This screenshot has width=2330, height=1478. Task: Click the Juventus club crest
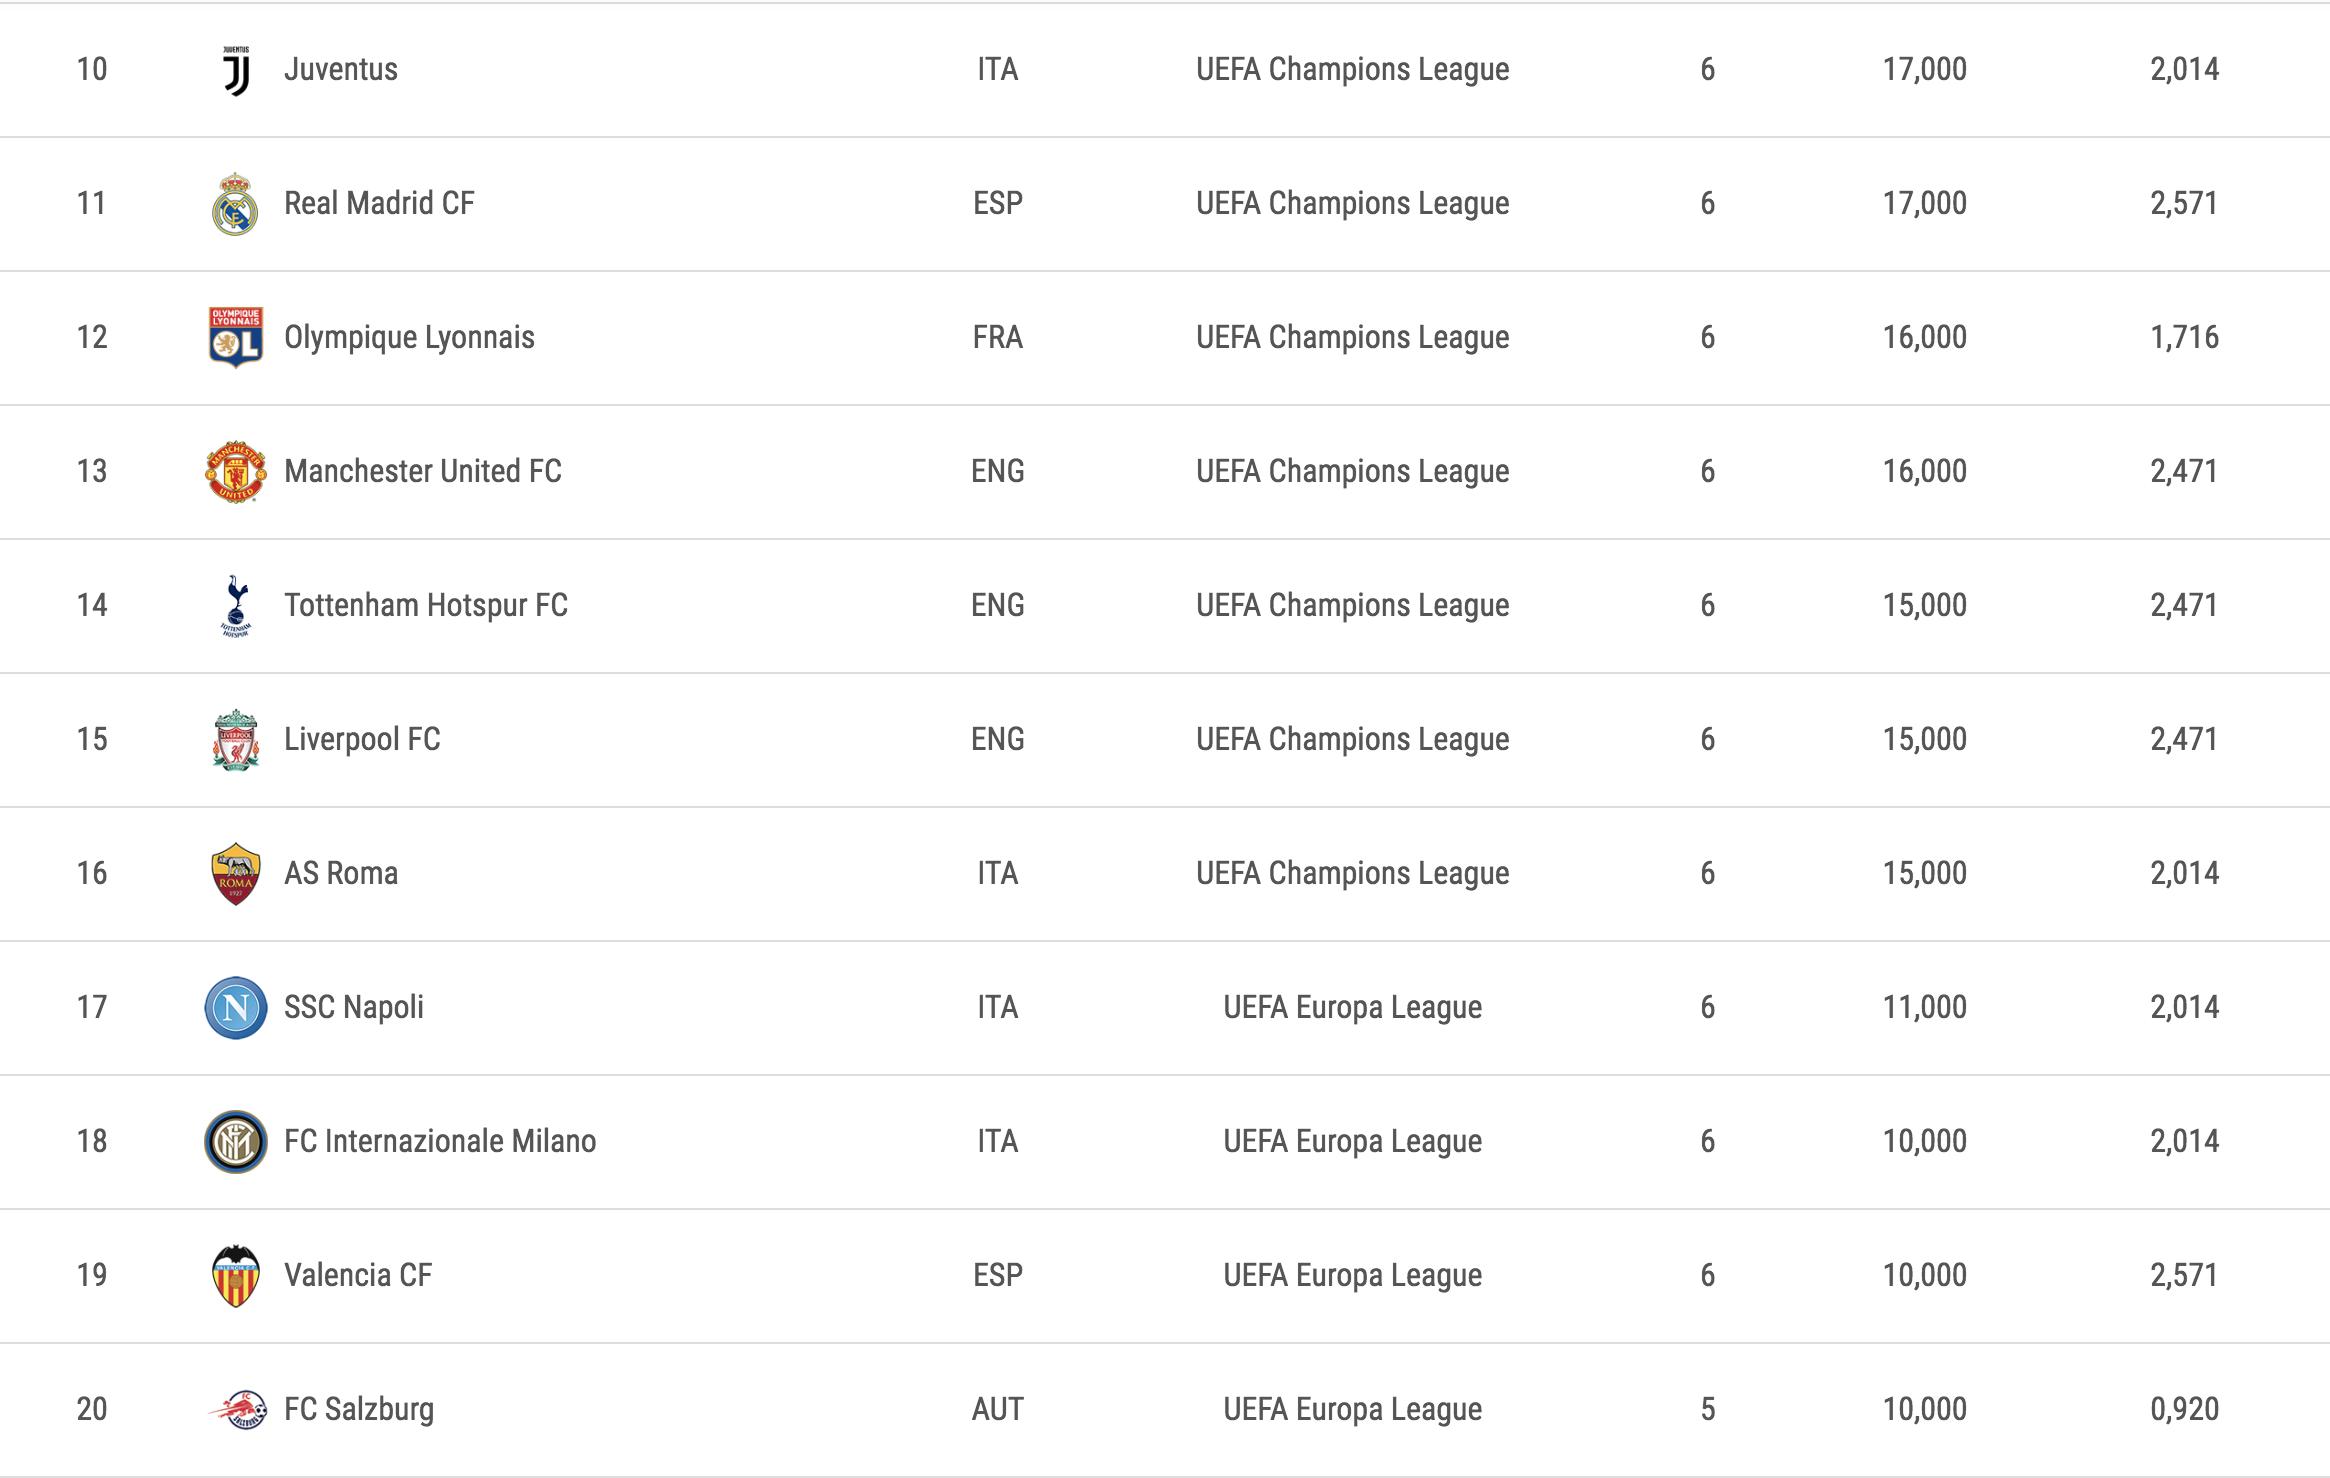236,70
